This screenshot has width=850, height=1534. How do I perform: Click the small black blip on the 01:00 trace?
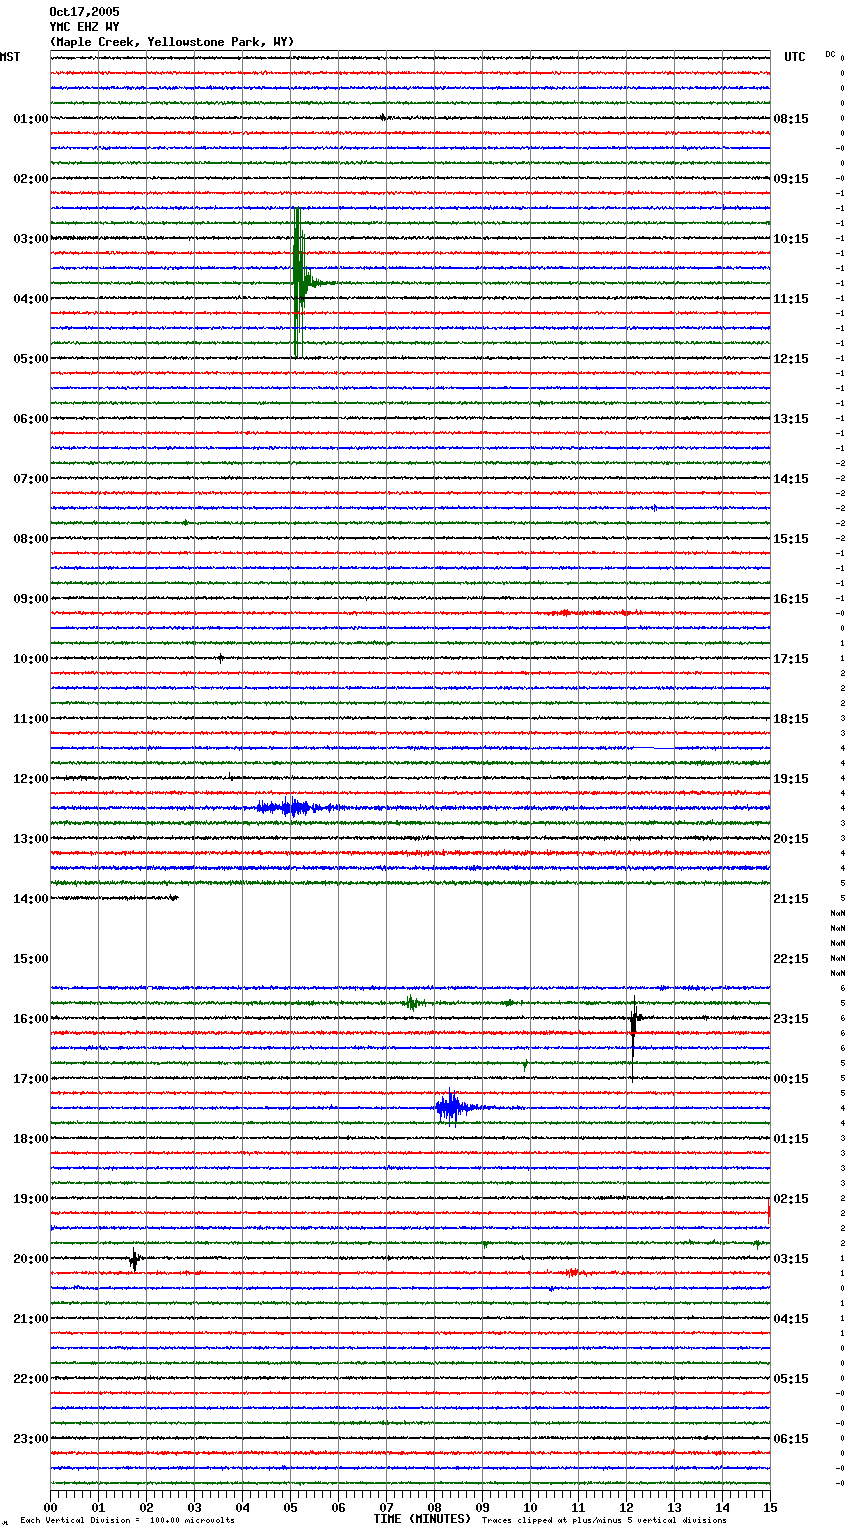click(383, 117)
